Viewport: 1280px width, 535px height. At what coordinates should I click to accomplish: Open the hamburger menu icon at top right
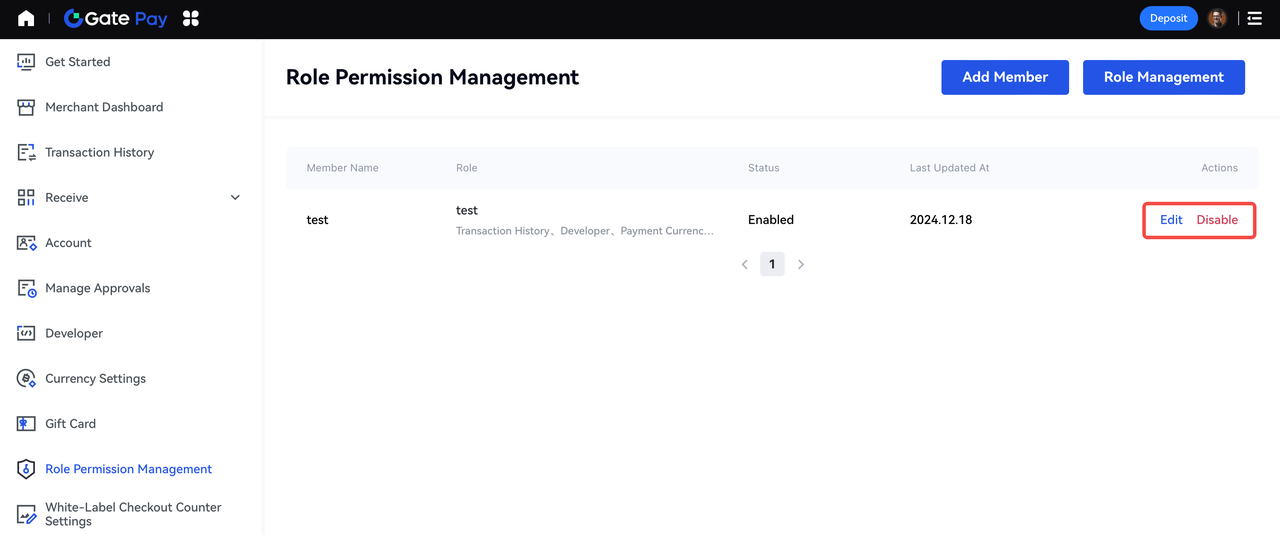[x=1254, y=18]
